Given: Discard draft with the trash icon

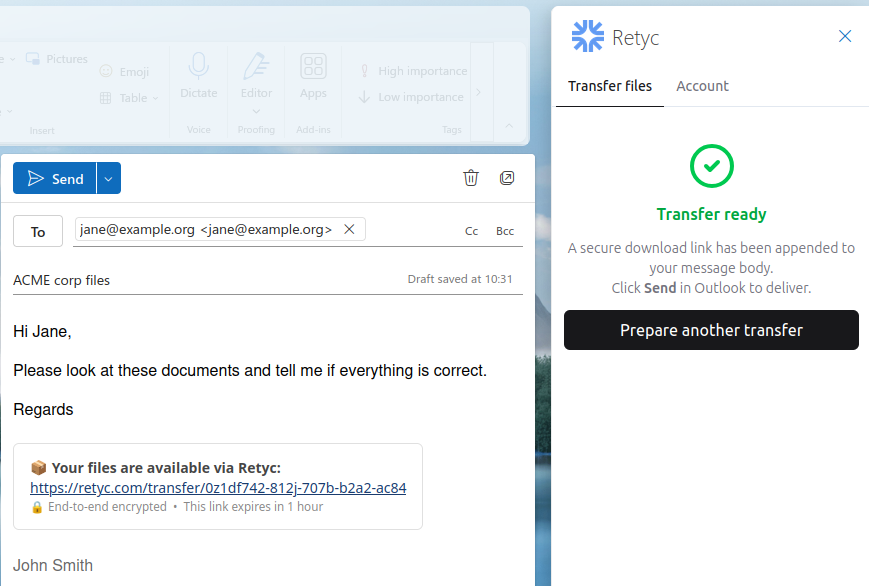Looking at the screenshot, I should (471, 178).
